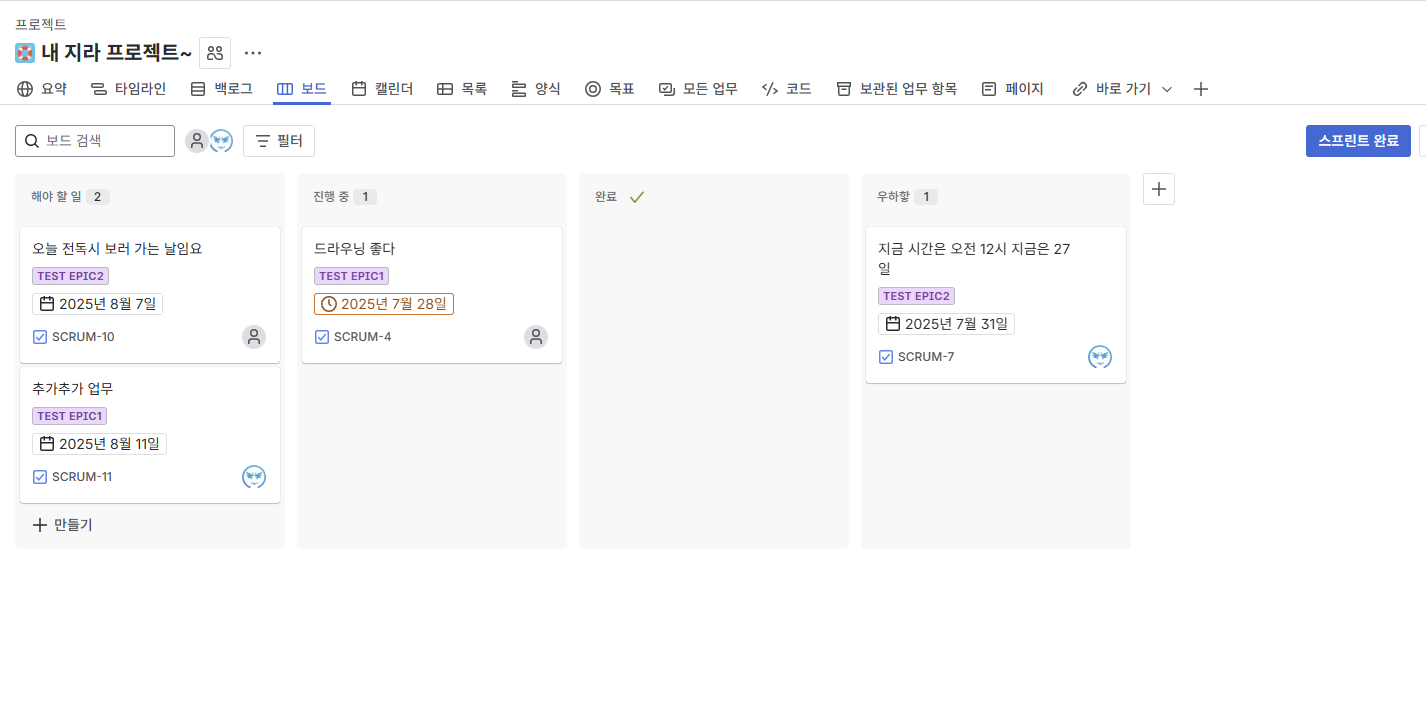Screen dimensions: 1426x715
Task: Click assignee avatar on SCRUM-7 card
Action: 1100,357
